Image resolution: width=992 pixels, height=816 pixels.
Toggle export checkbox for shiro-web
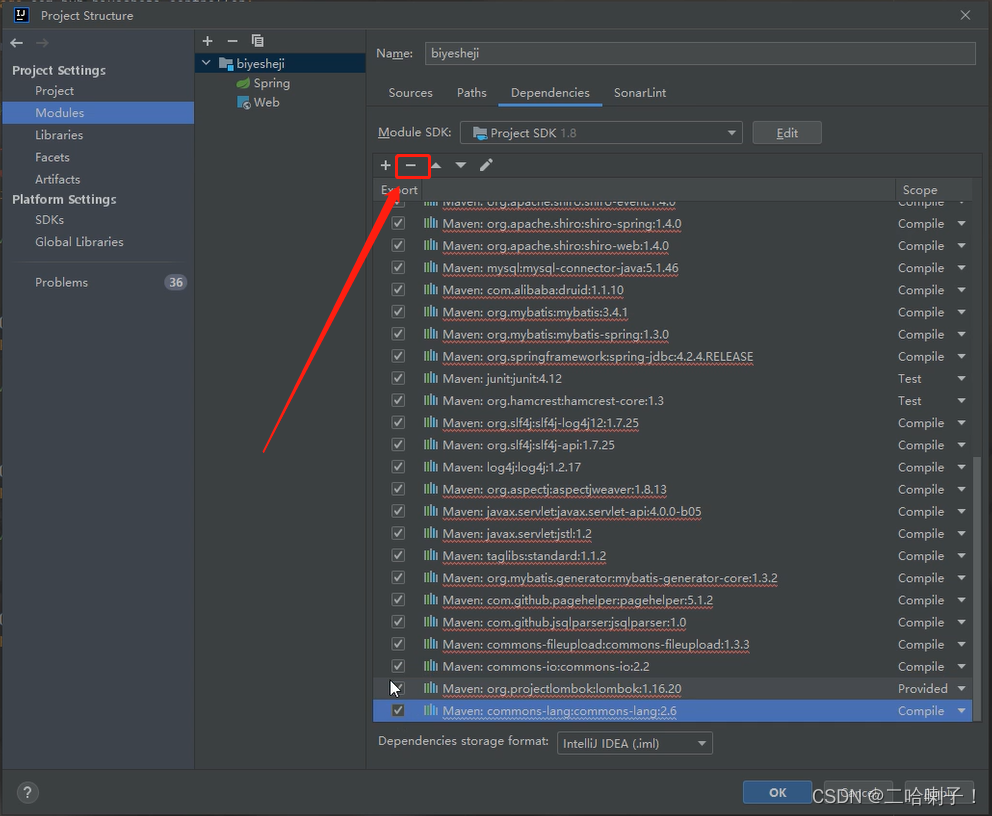398,245
